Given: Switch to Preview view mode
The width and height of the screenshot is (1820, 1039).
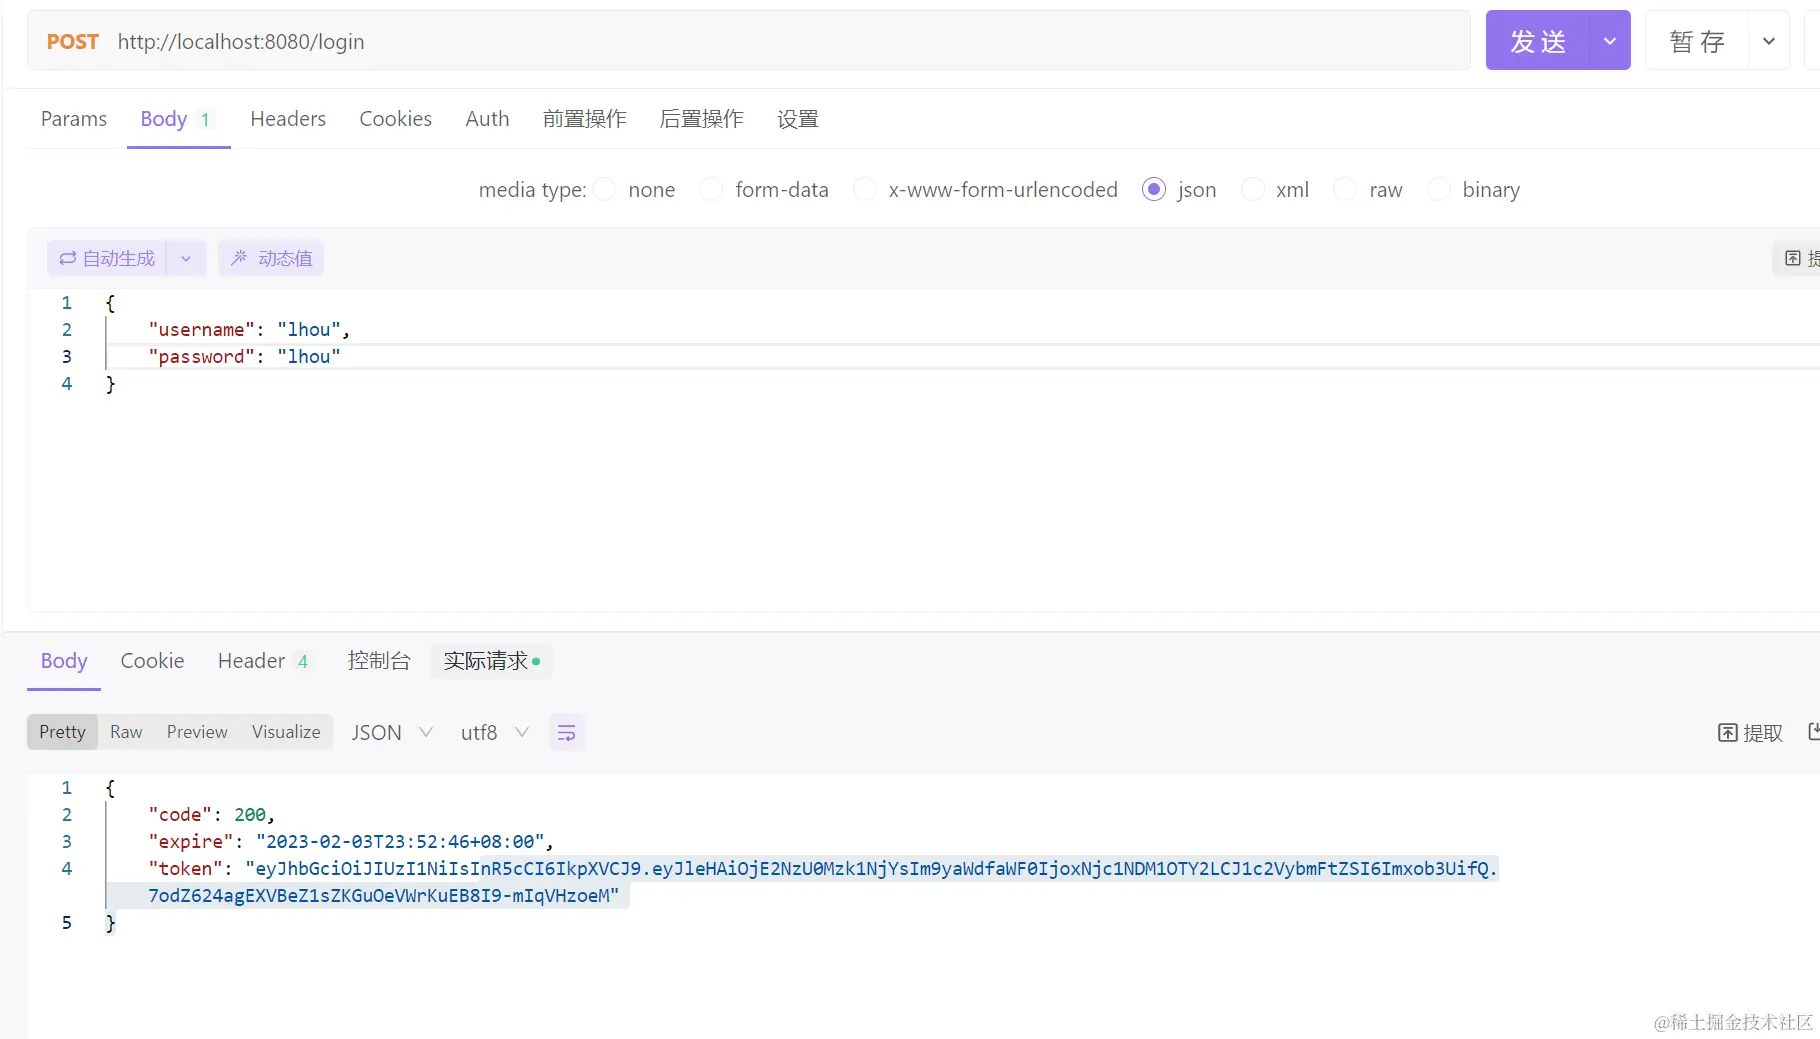Looking at the screenshot, I should click(197, 732).
